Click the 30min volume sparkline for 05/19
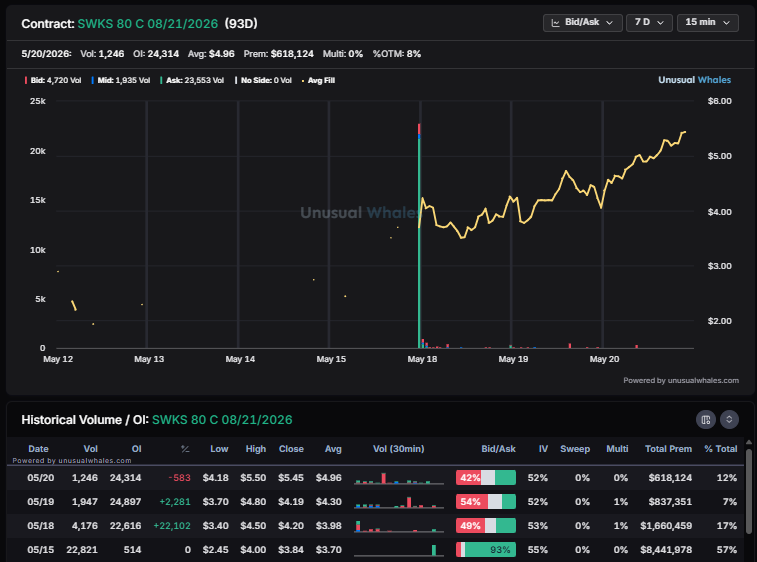This screenshot has width=757, height=562. point(399,502)
